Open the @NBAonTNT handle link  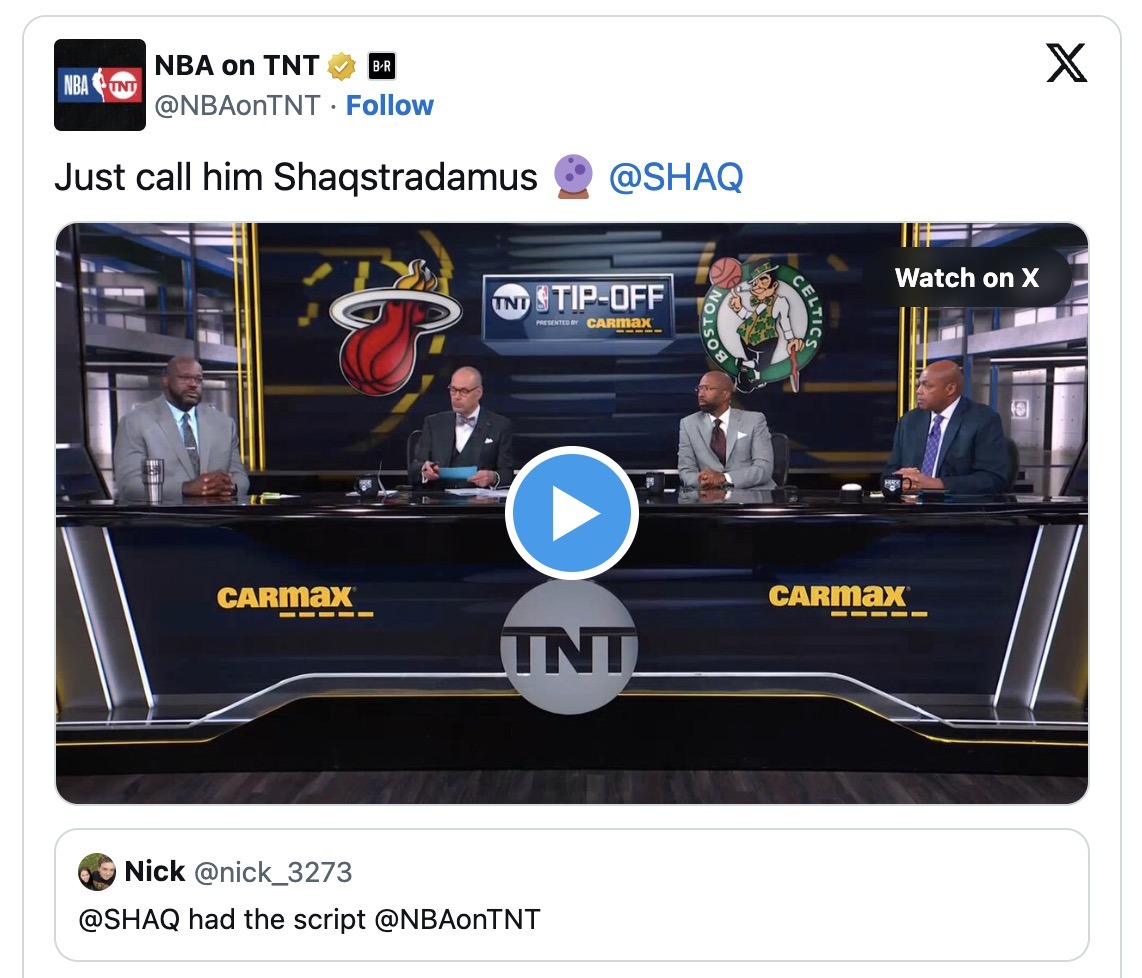click(x=237, y=106)
